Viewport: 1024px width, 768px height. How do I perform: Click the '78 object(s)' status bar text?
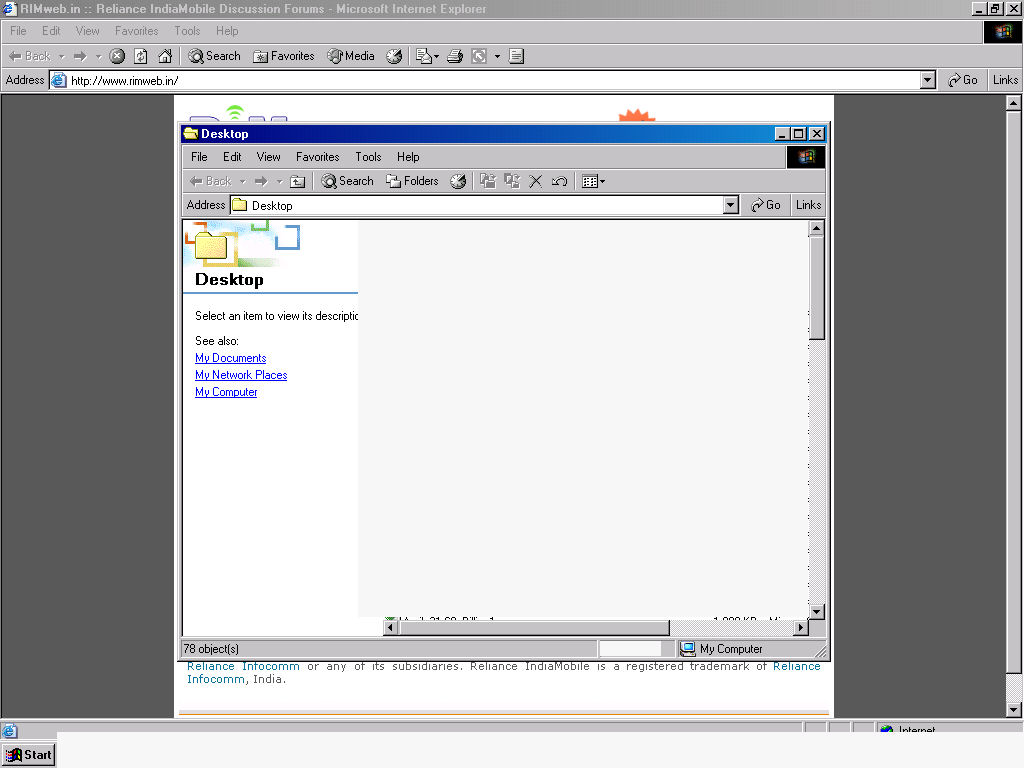pyautogui.click(x=211, y=648)
